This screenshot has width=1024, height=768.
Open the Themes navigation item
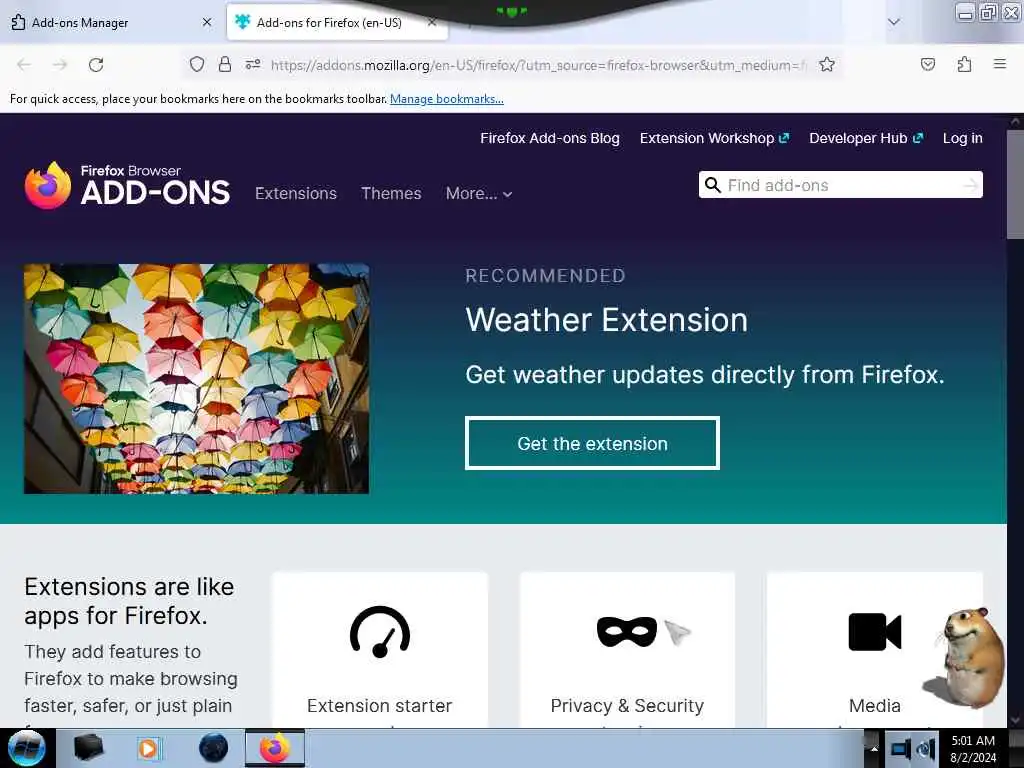(391, 193)
